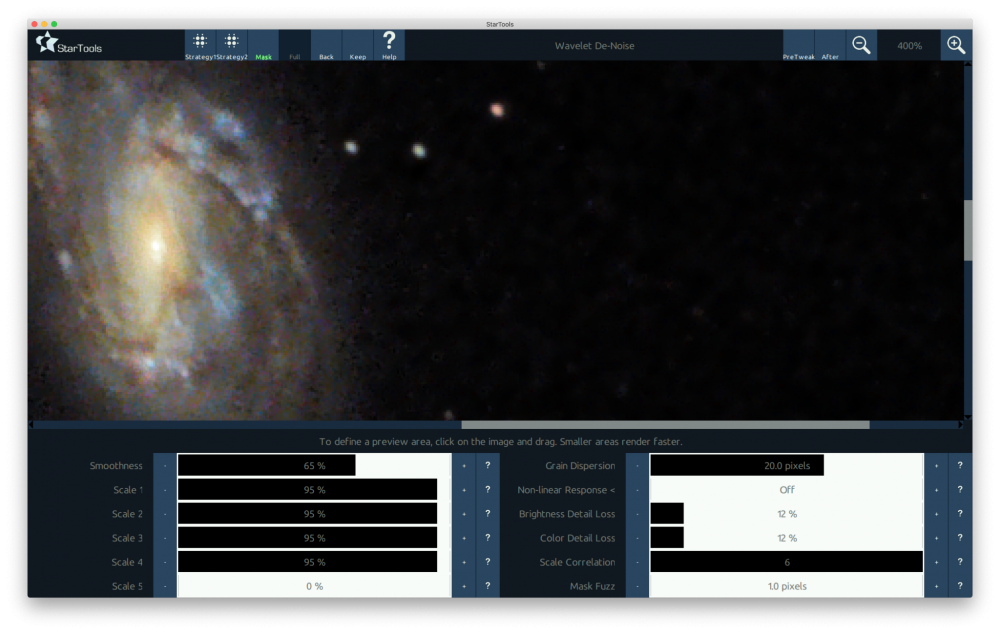This screenshot has height=634, width=1000.
Task: Click the StarTools logo
Action: 69,45
